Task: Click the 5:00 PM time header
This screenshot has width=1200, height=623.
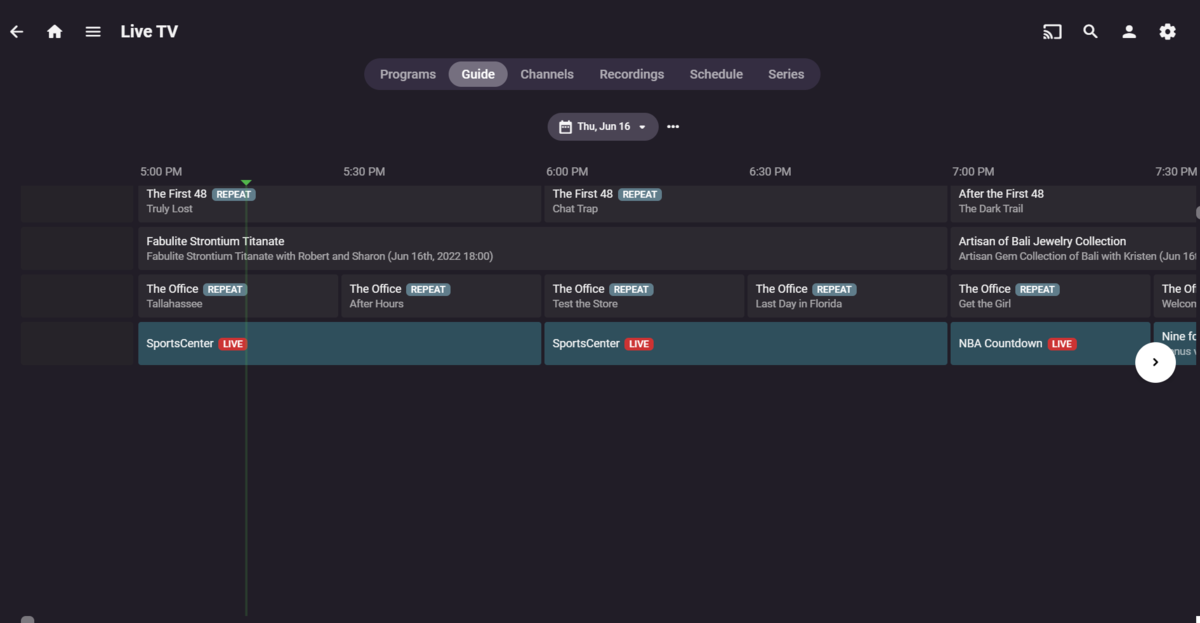Action: pos(161,172)
